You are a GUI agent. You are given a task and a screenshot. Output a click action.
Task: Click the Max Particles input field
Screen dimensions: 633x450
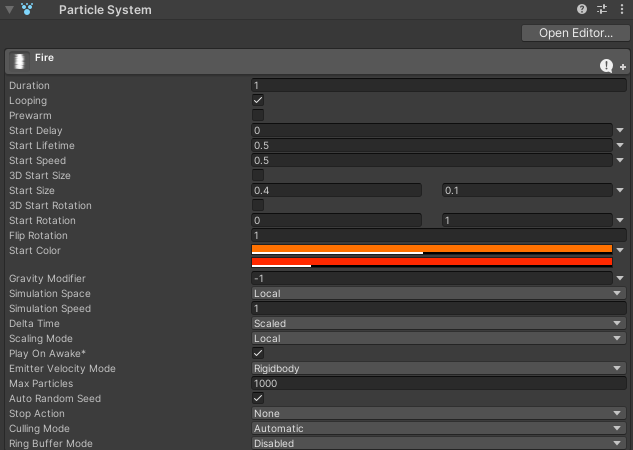[438, 384]
